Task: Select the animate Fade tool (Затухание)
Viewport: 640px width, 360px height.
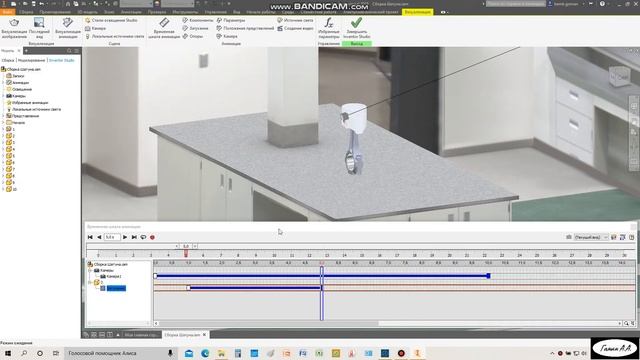Action: click(x=196, y=28)
